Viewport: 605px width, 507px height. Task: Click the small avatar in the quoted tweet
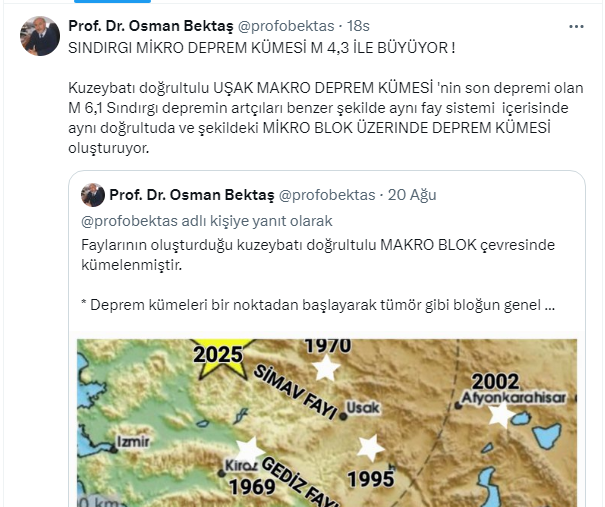tap(93, 195)
